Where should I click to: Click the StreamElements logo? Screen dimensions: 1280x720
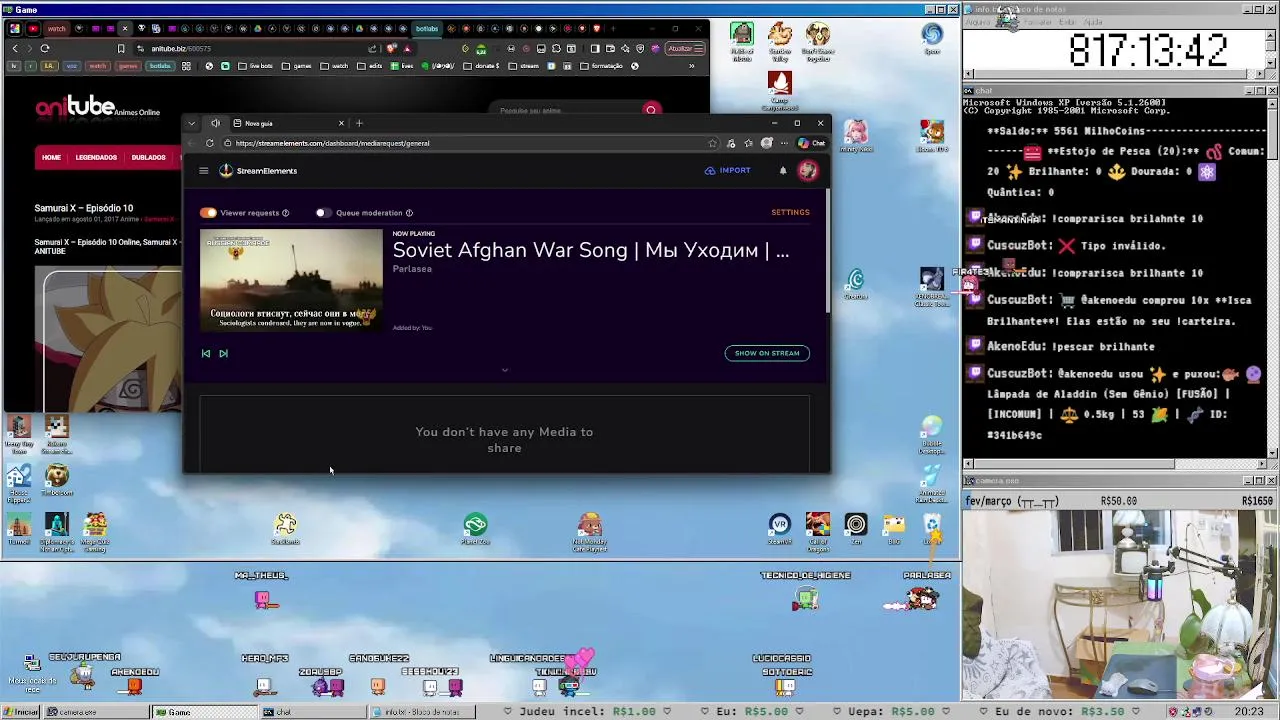coord(259,171)
